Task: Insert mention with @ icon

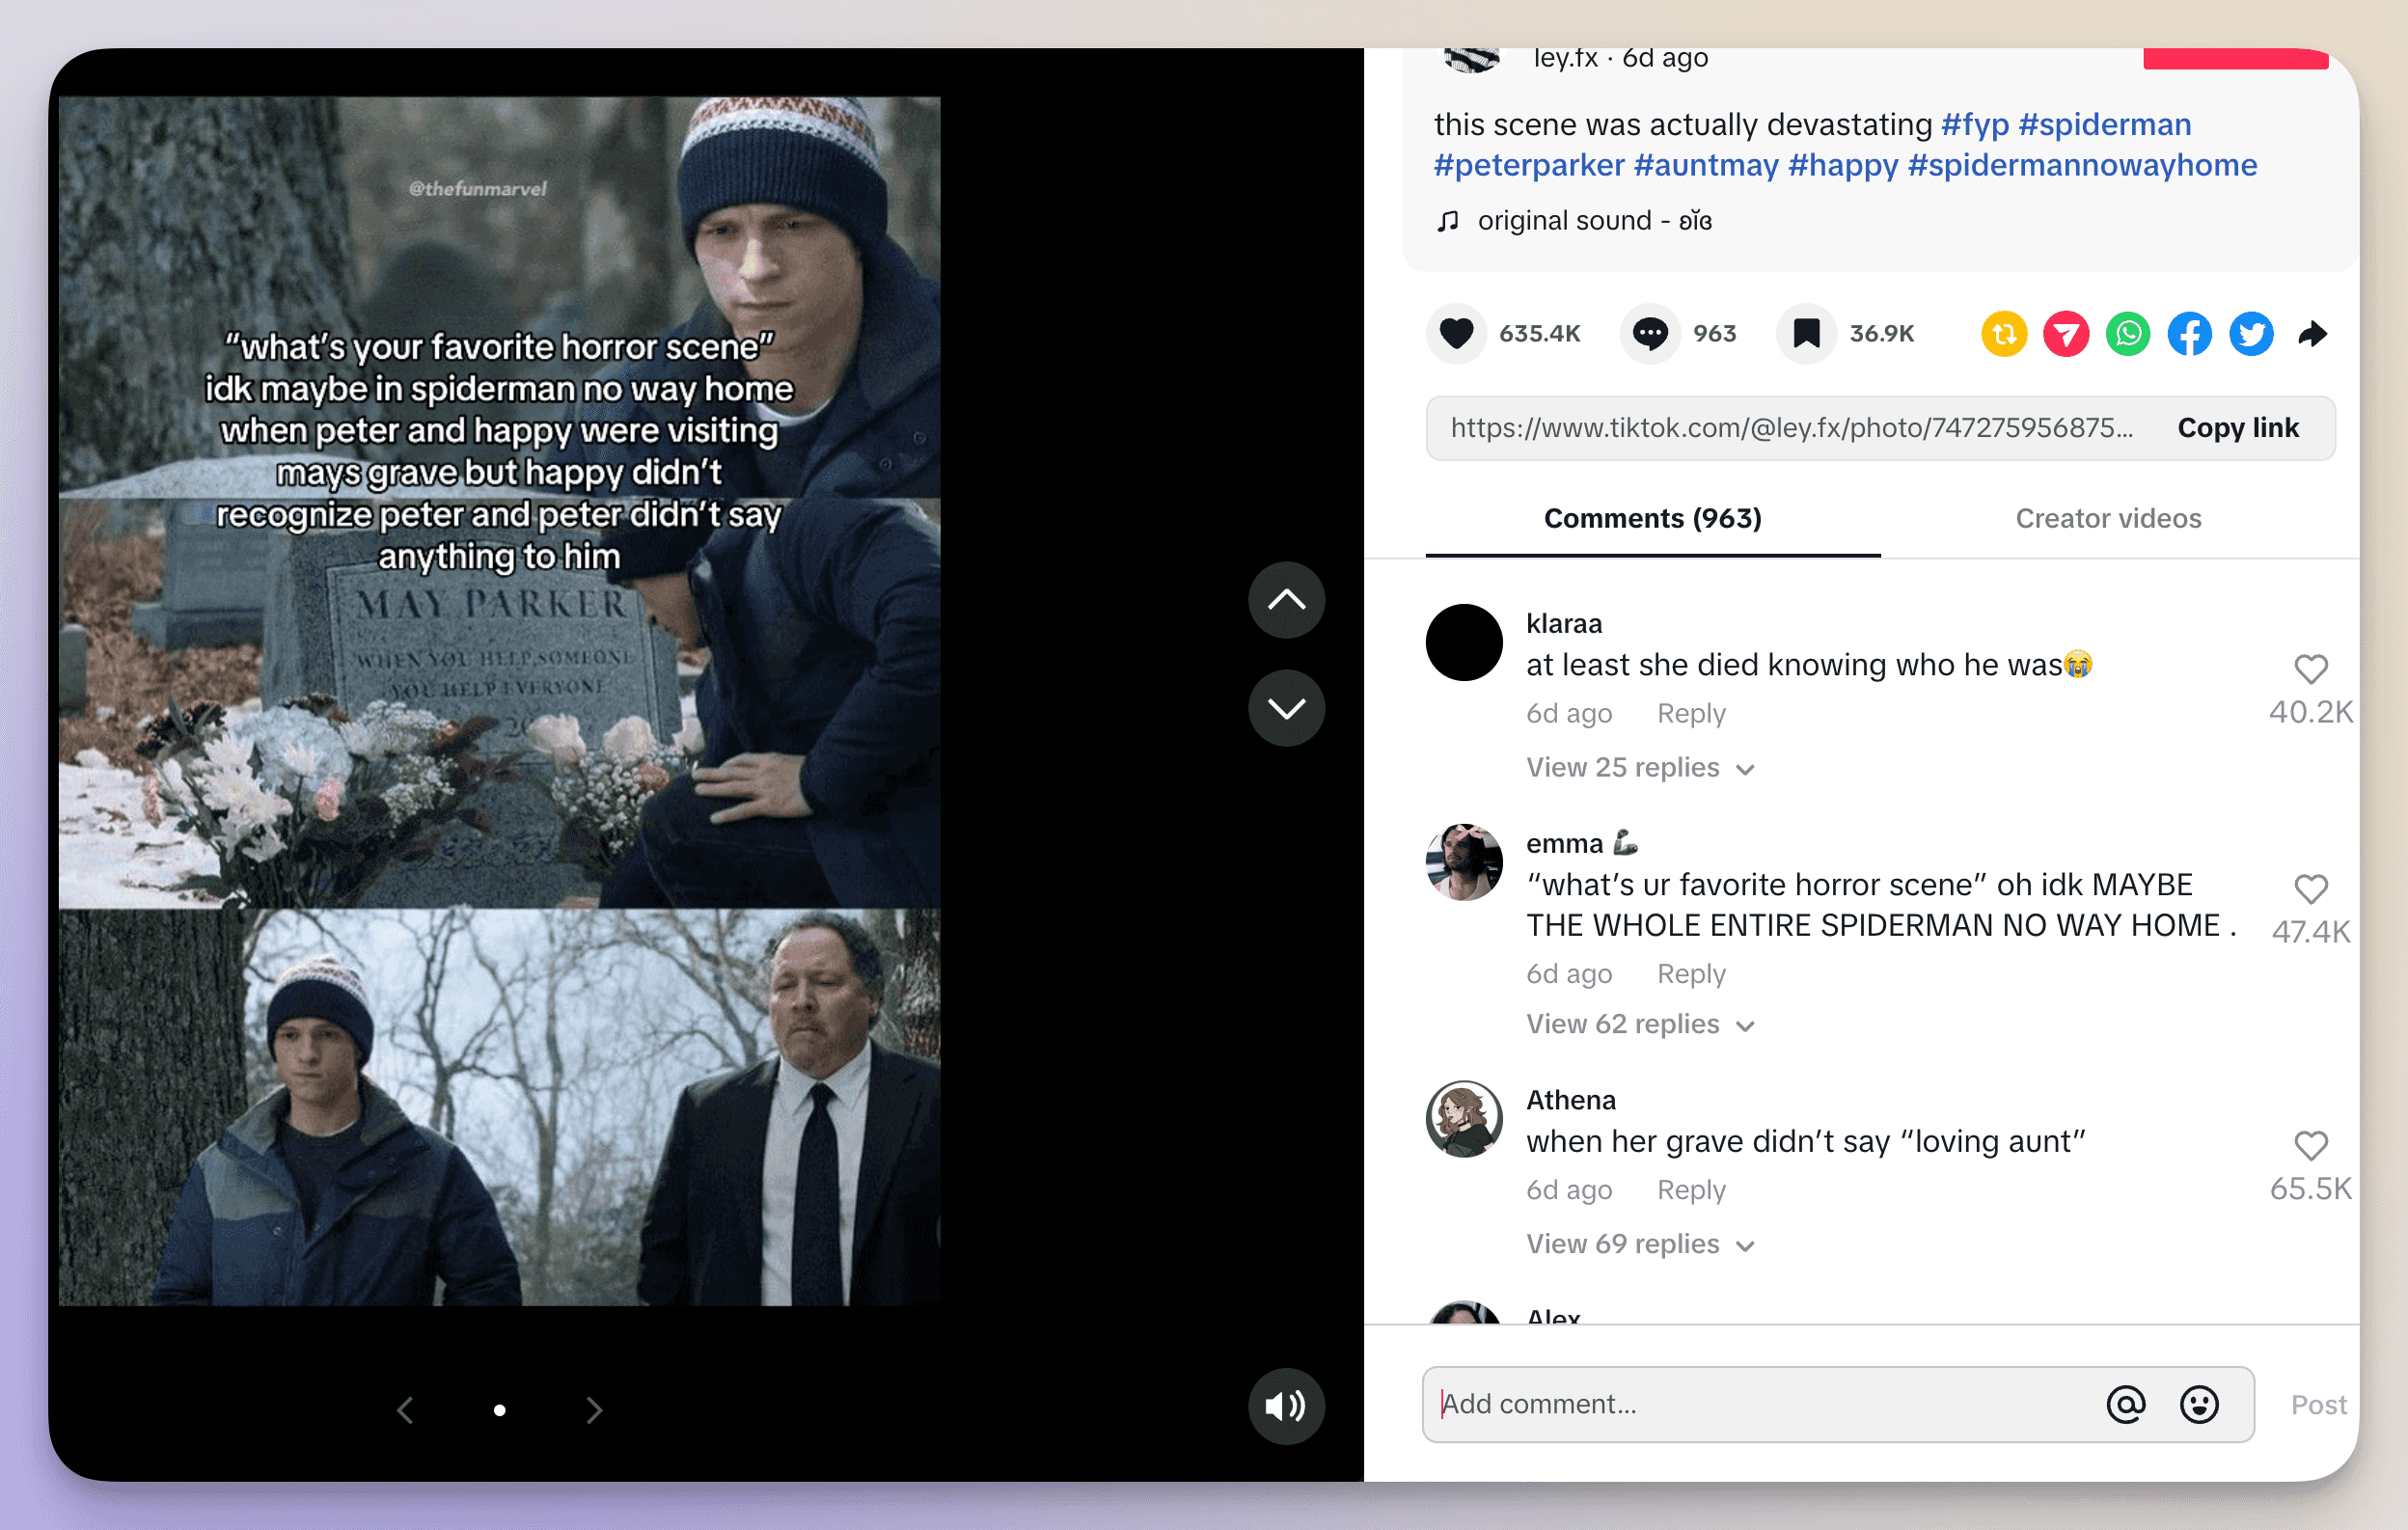Action: pyautogui.click(x=2126, y=1404)
